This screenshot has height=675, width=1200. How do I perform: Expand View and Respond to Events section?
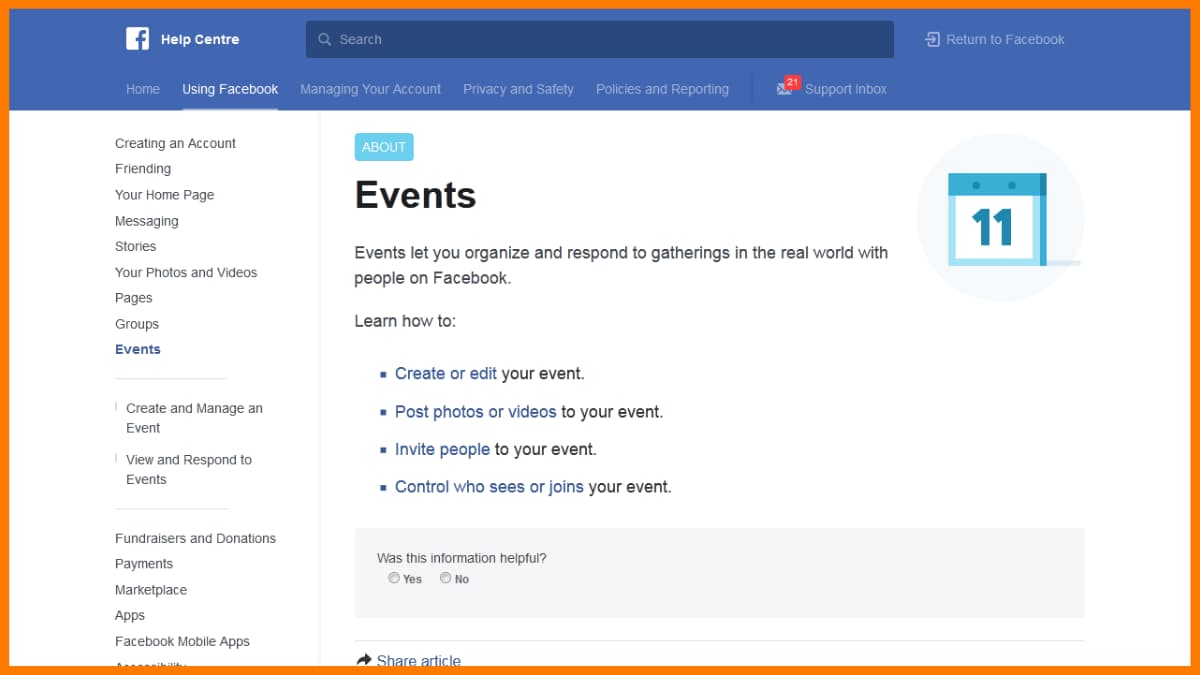click(x=186, y=469)
